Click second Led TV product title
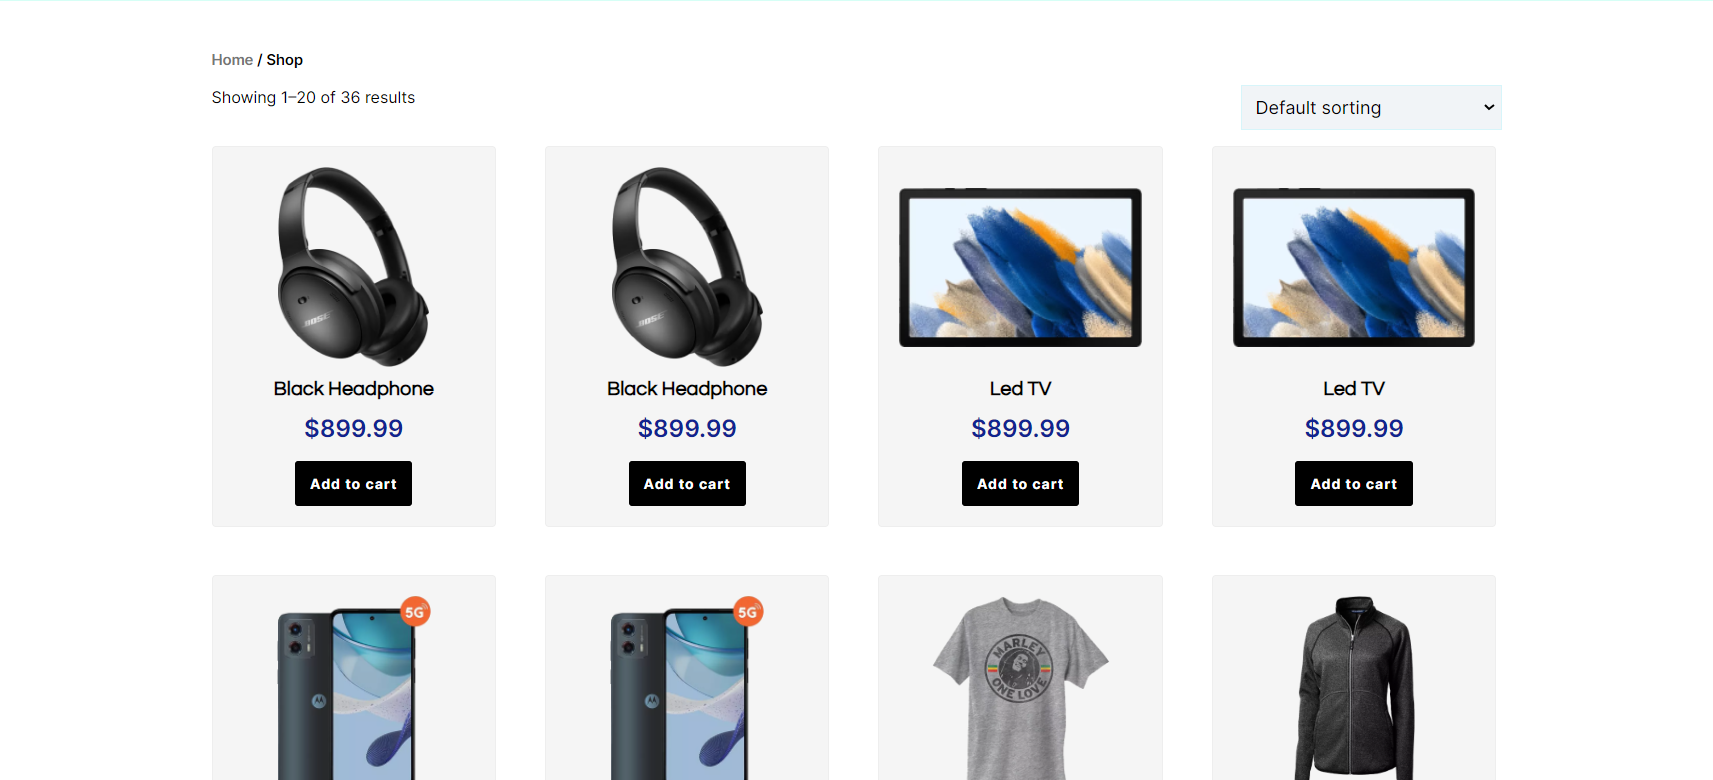 (x=1354, y=389)
